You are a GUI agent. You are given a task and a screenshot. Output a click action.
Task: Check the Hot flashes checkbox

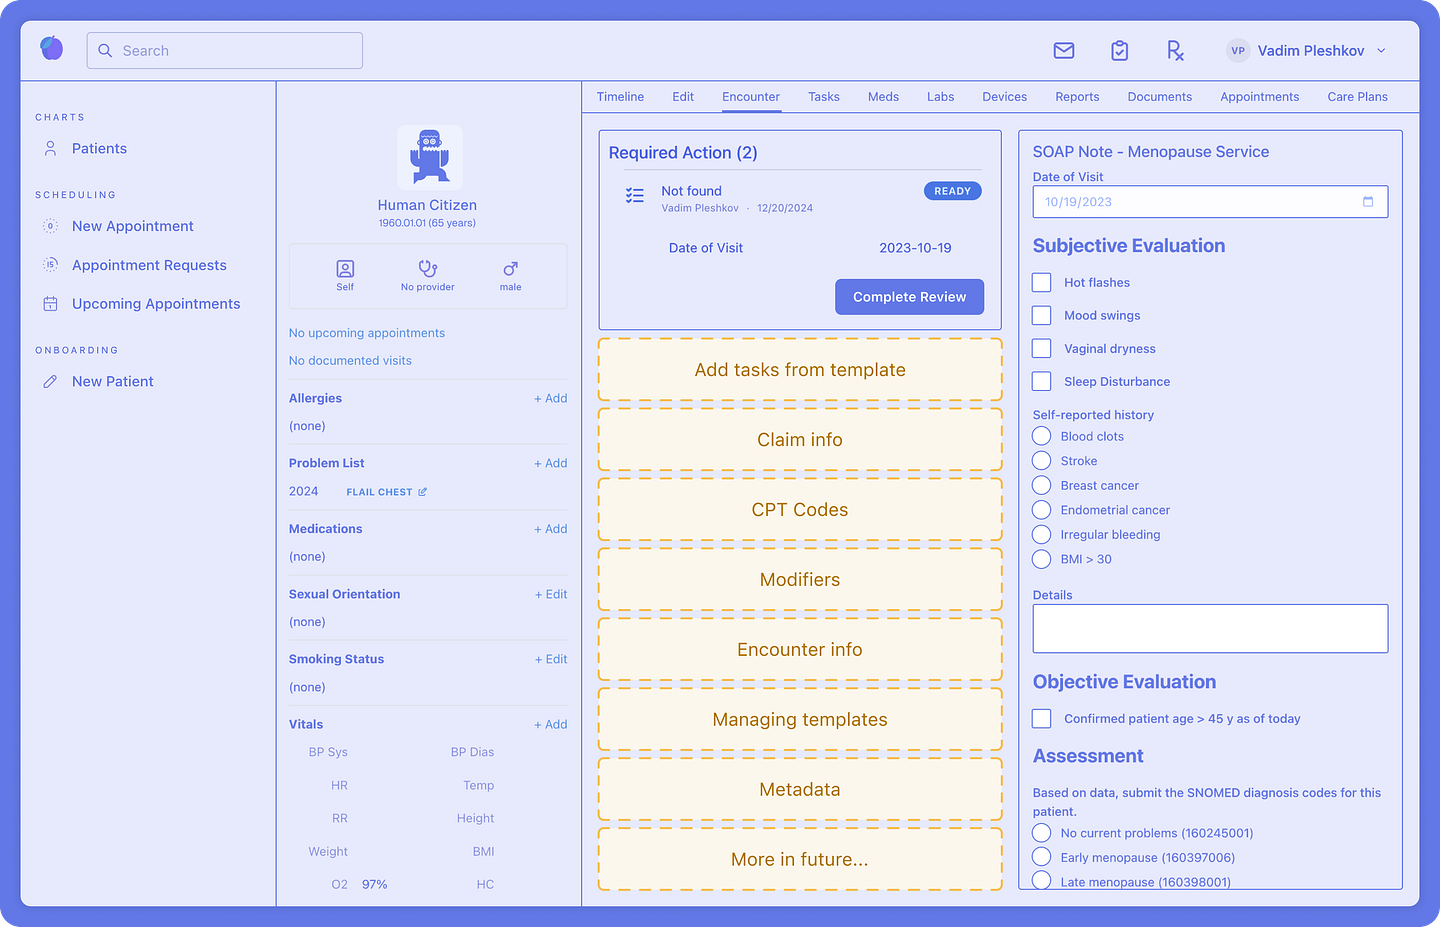coord(1042,283)
